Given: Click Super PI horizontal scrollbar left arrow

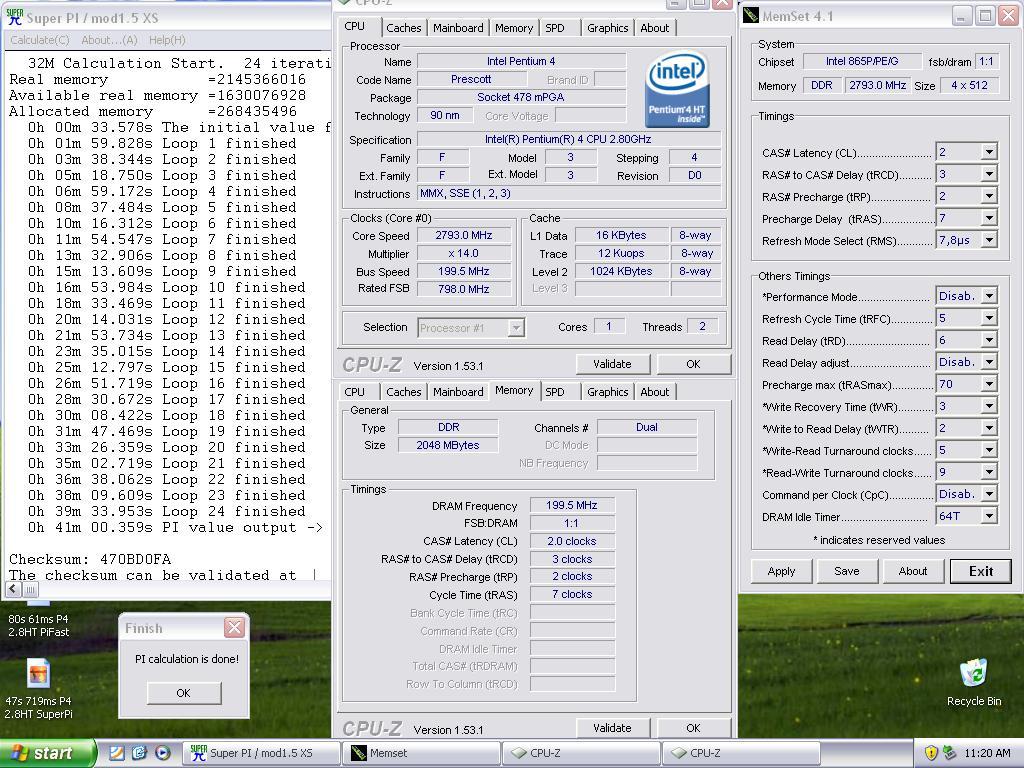Looking at the screenshot, I should (x=12, y=589).
